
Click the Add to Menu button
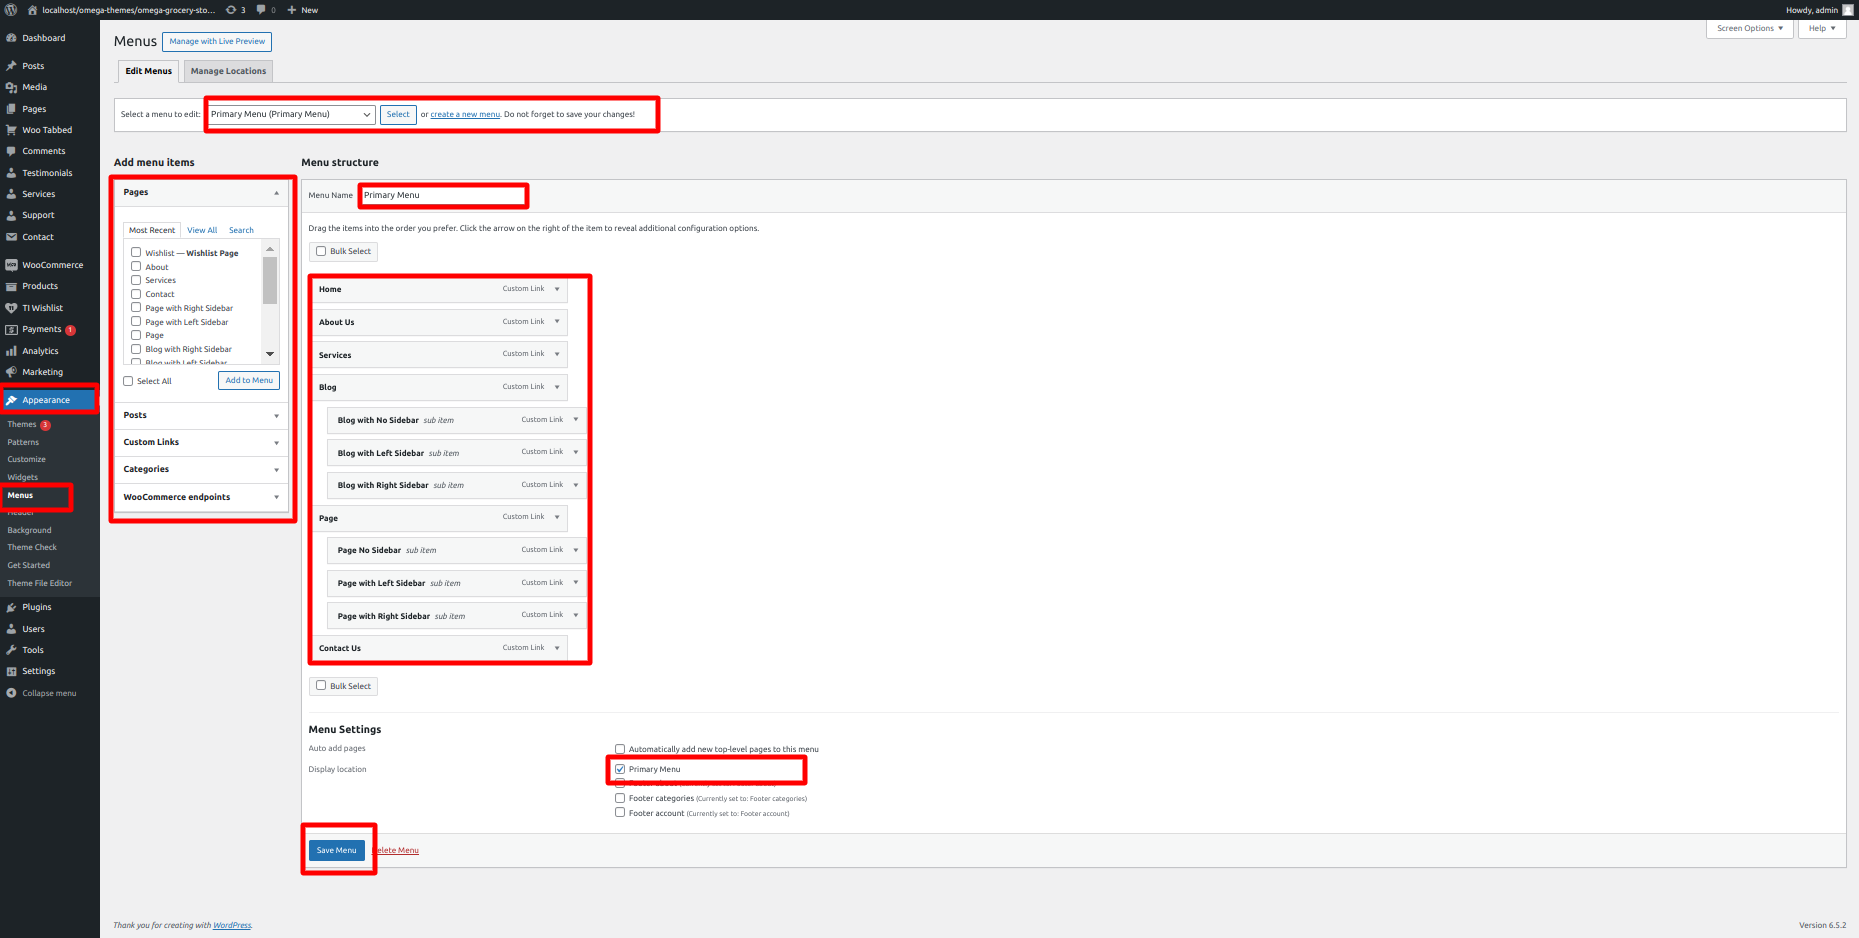tap(249, 380)
